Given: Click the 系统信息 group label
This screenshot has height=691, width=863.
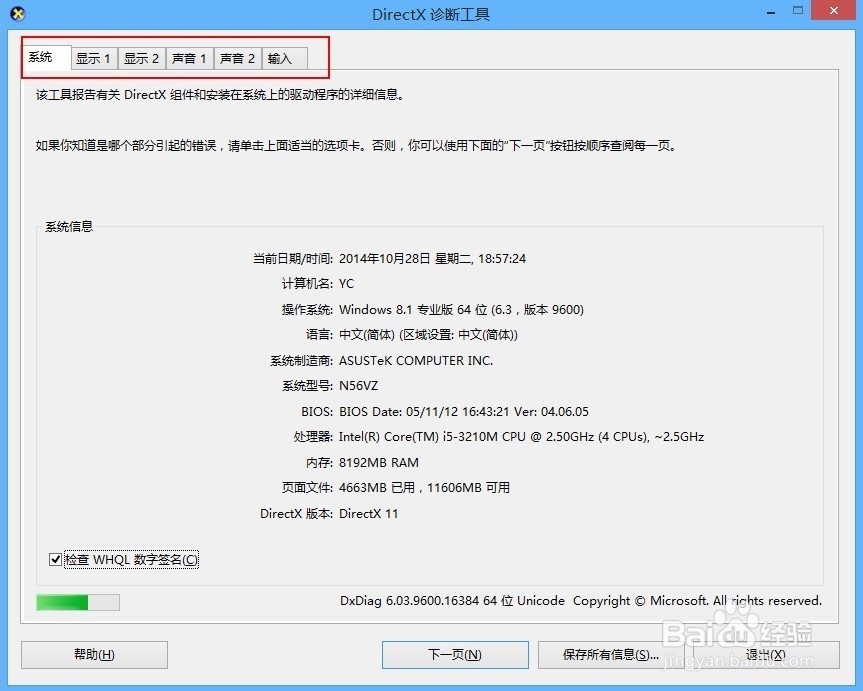Looking at the screenshot, I should point(69,227).
